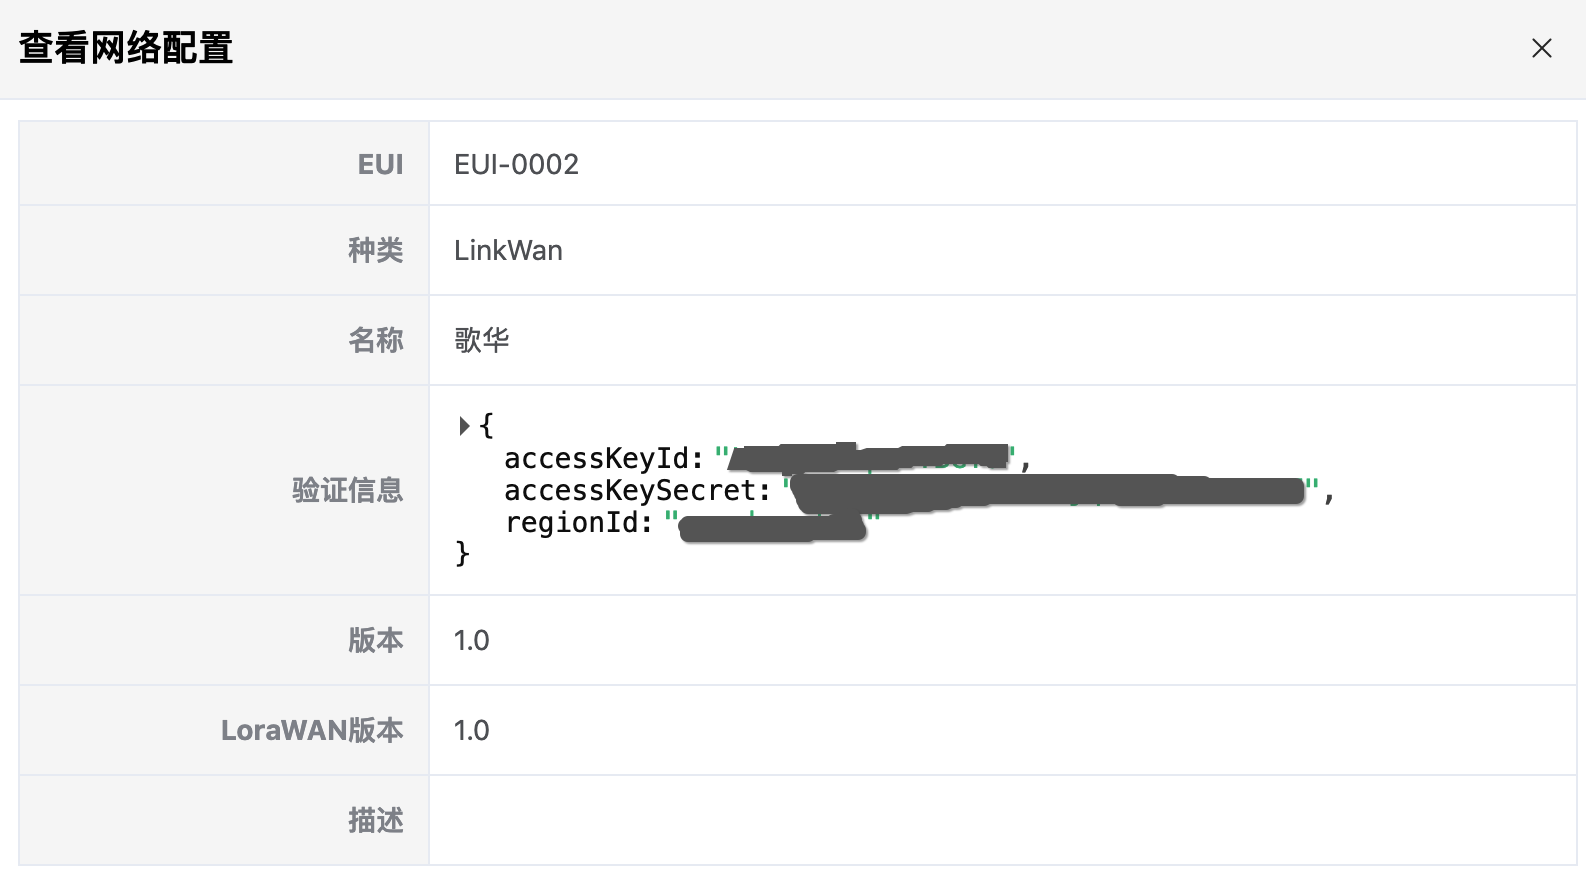Click the LoraWAN版本 value 1.0
Screen dimensions: 1586x874
point(472,730)
